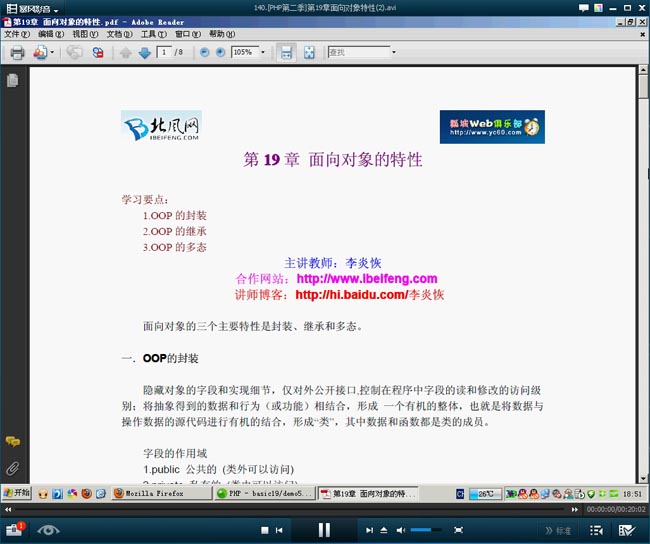Click the player feedback message icon
650x544 pixels.
click(x=584, y=8)
